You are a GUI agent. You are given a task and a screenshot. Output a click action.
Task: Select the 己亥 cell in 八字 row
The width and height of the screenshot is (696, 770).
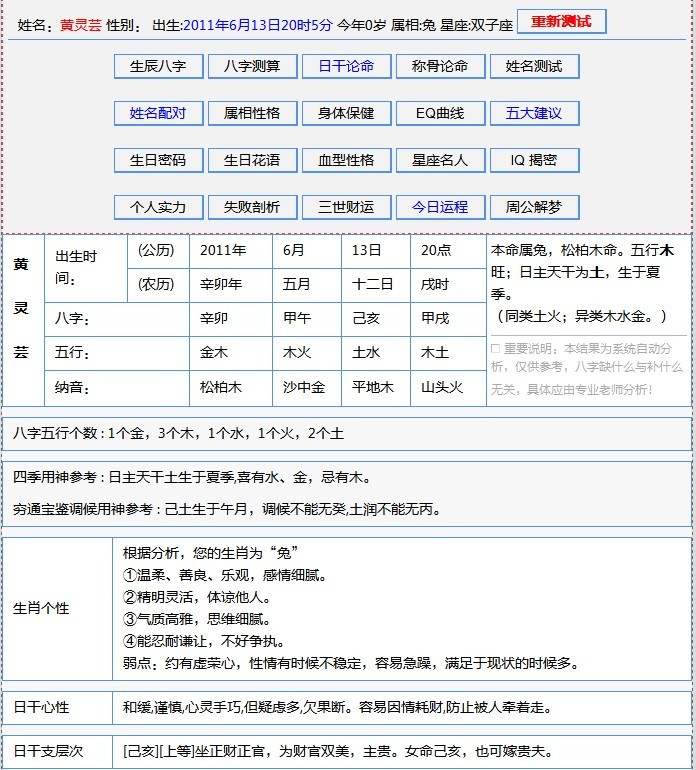coord(376,319)
